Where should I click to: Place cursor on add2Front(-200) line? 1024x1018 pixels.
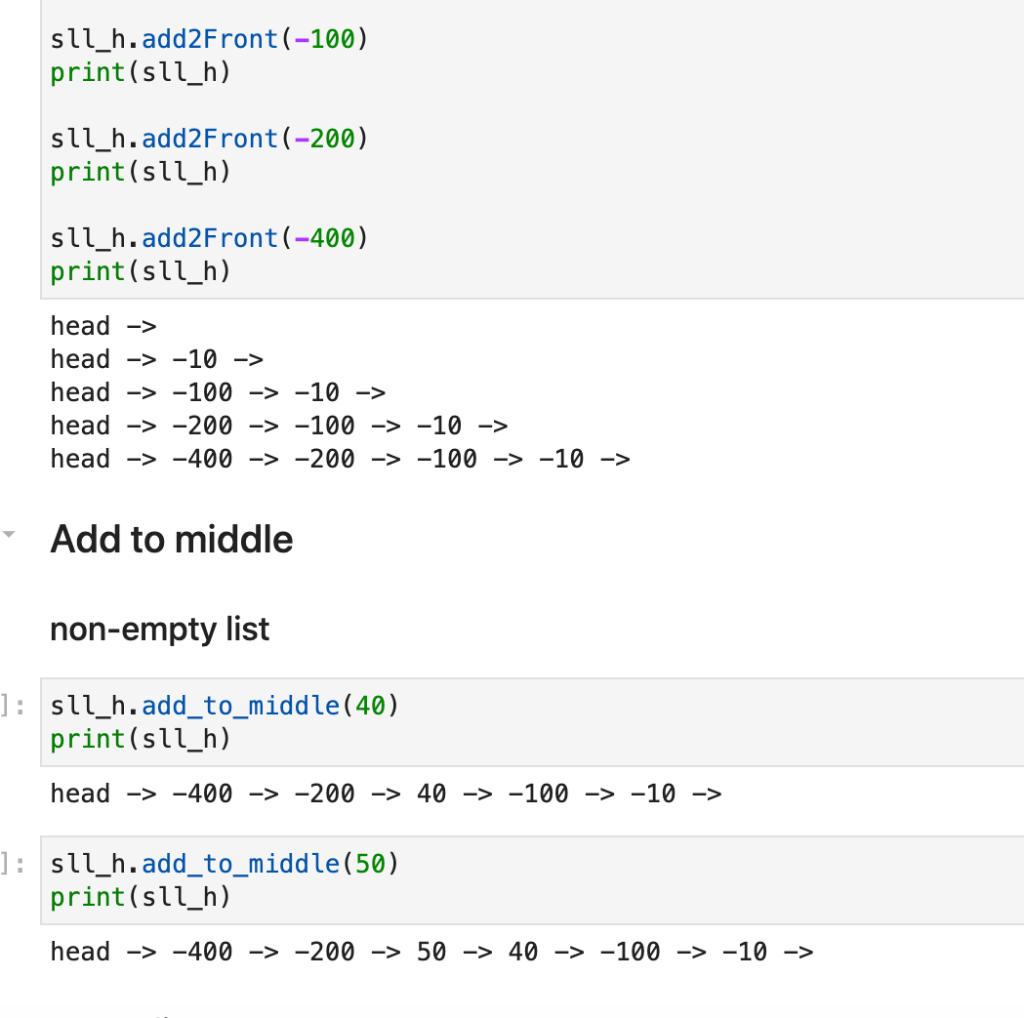[x=210, y=138]
